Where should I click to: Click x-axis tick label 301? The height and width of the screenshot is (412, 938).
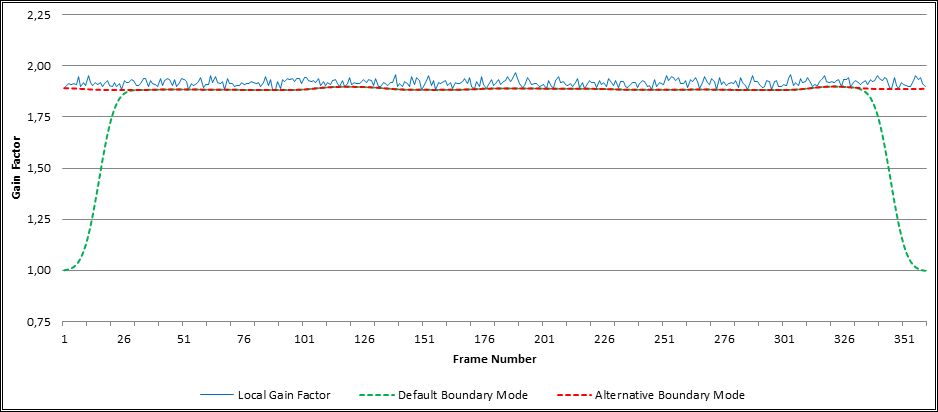(784, 339)
